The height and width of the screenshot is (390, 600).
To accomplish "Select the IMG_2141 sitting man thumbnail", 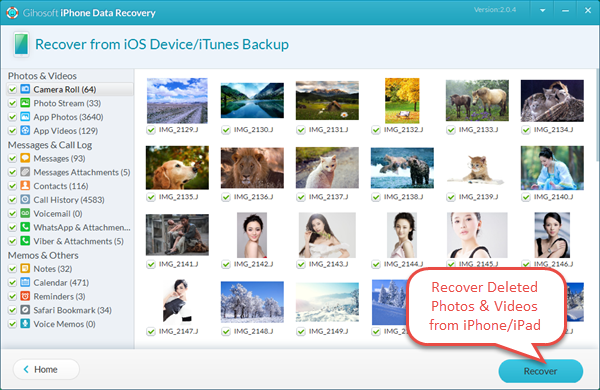I will (x=177, y=235).
